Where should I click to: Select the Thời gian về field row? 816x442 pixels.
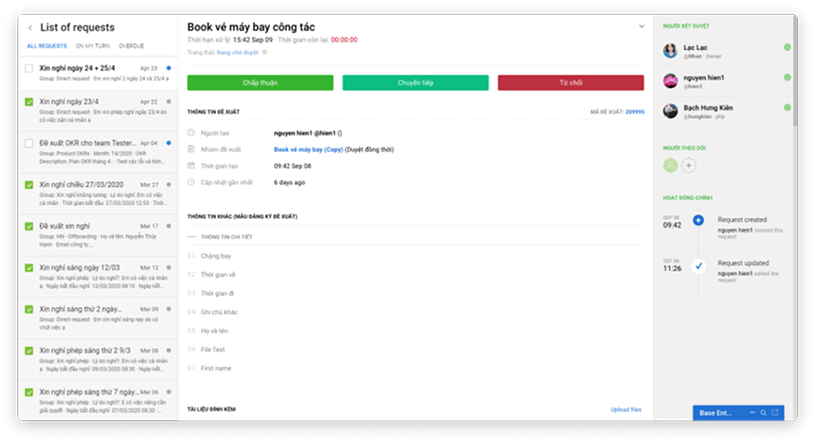(415, 275)
